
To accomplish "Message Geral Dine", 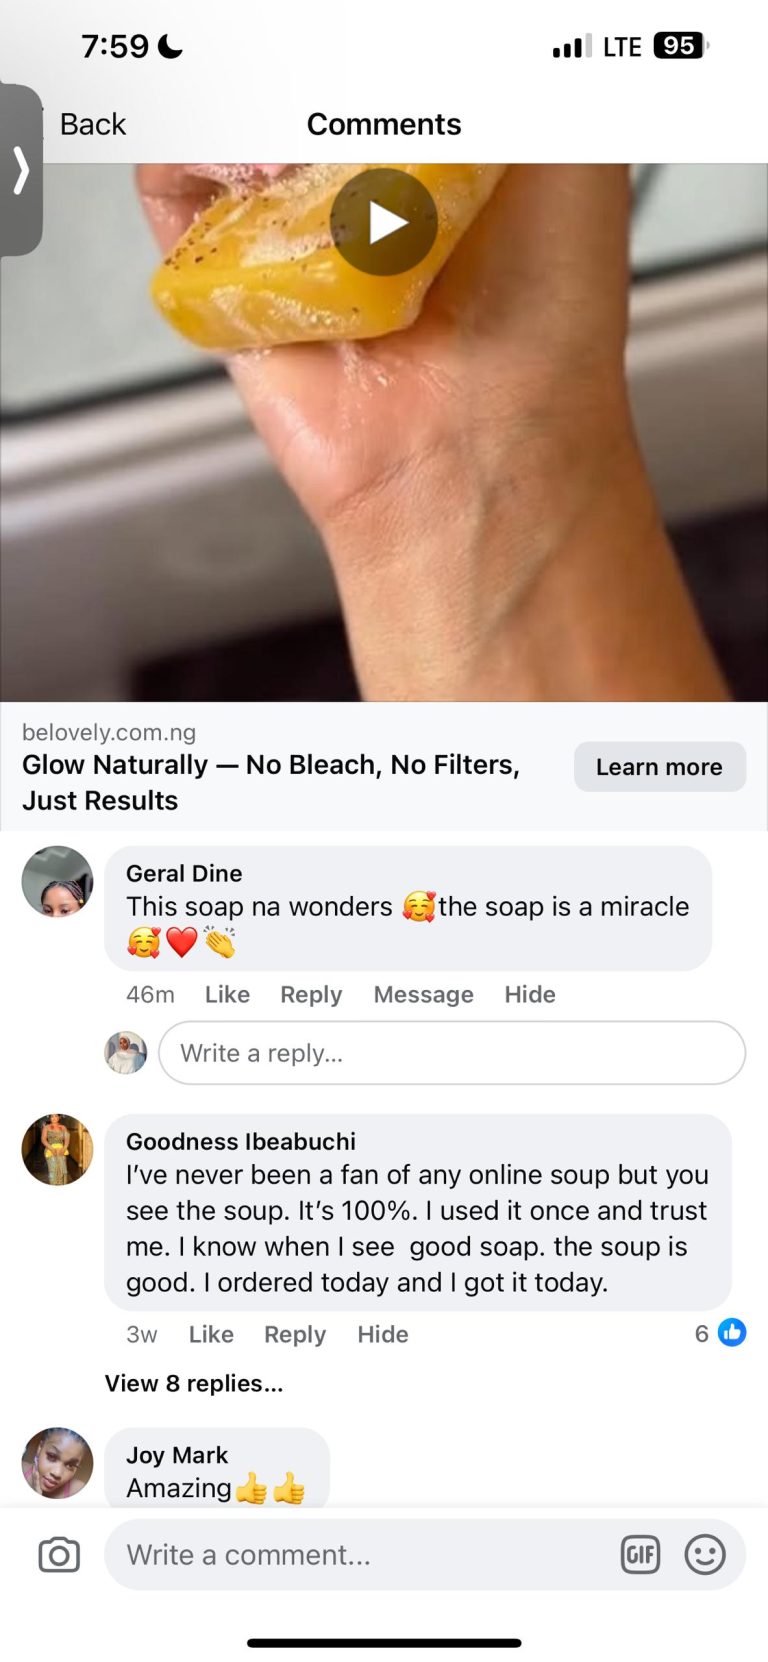I will point(423,994).
